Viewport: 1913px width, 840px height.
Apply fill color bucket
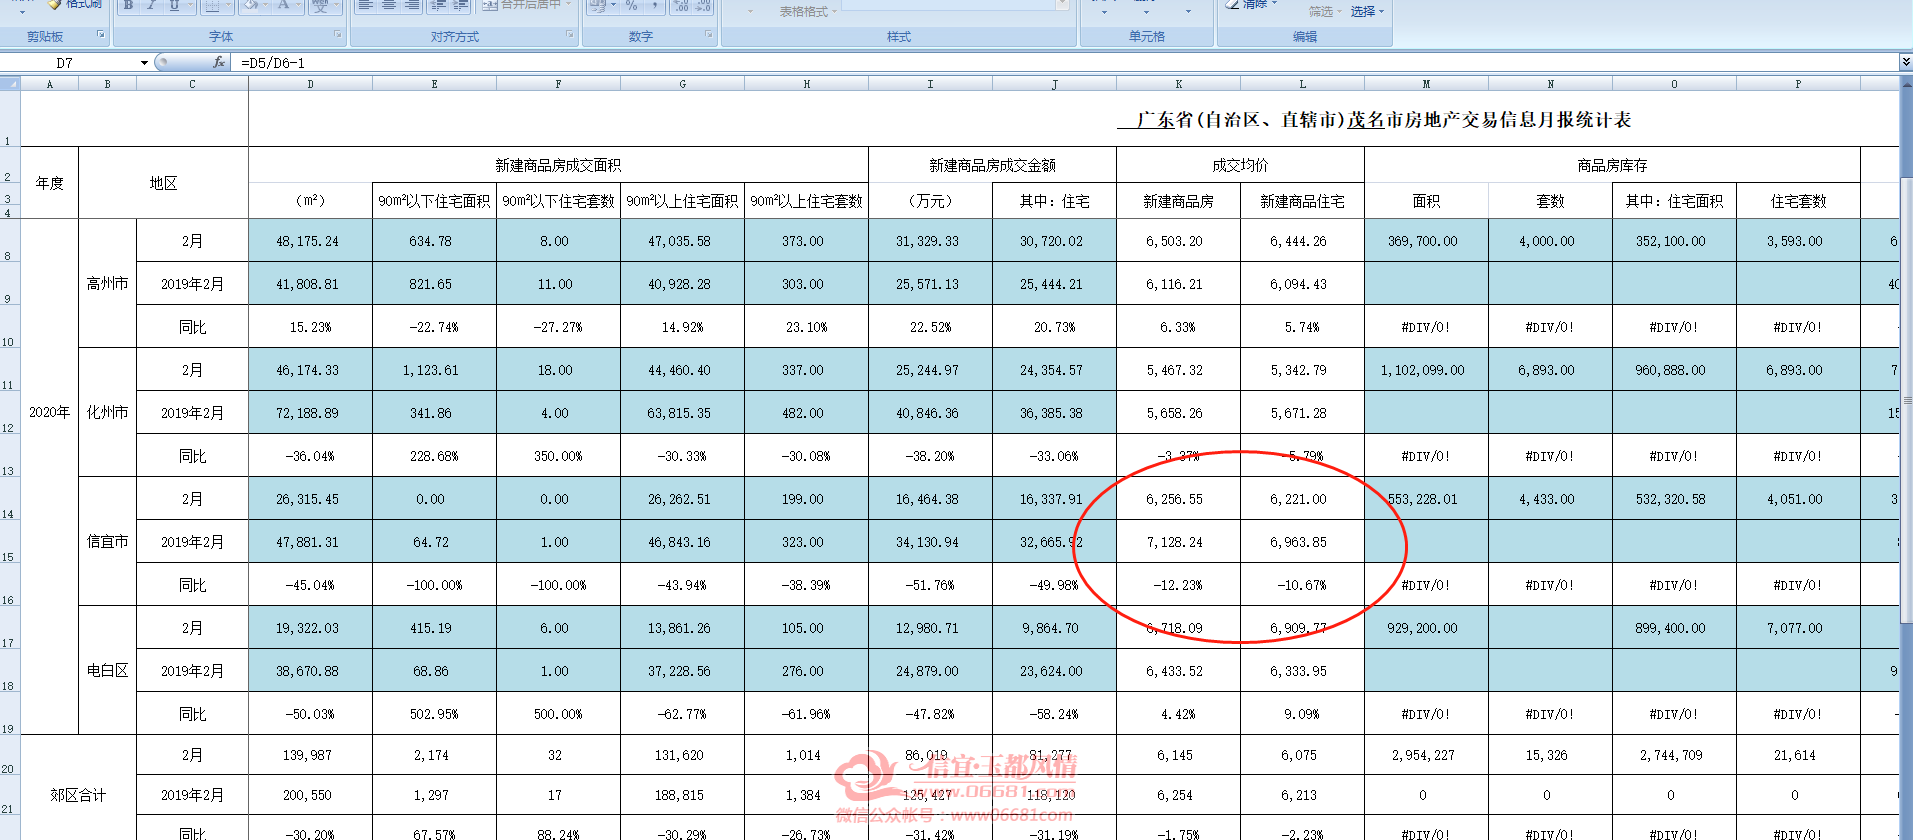point(251,5)
